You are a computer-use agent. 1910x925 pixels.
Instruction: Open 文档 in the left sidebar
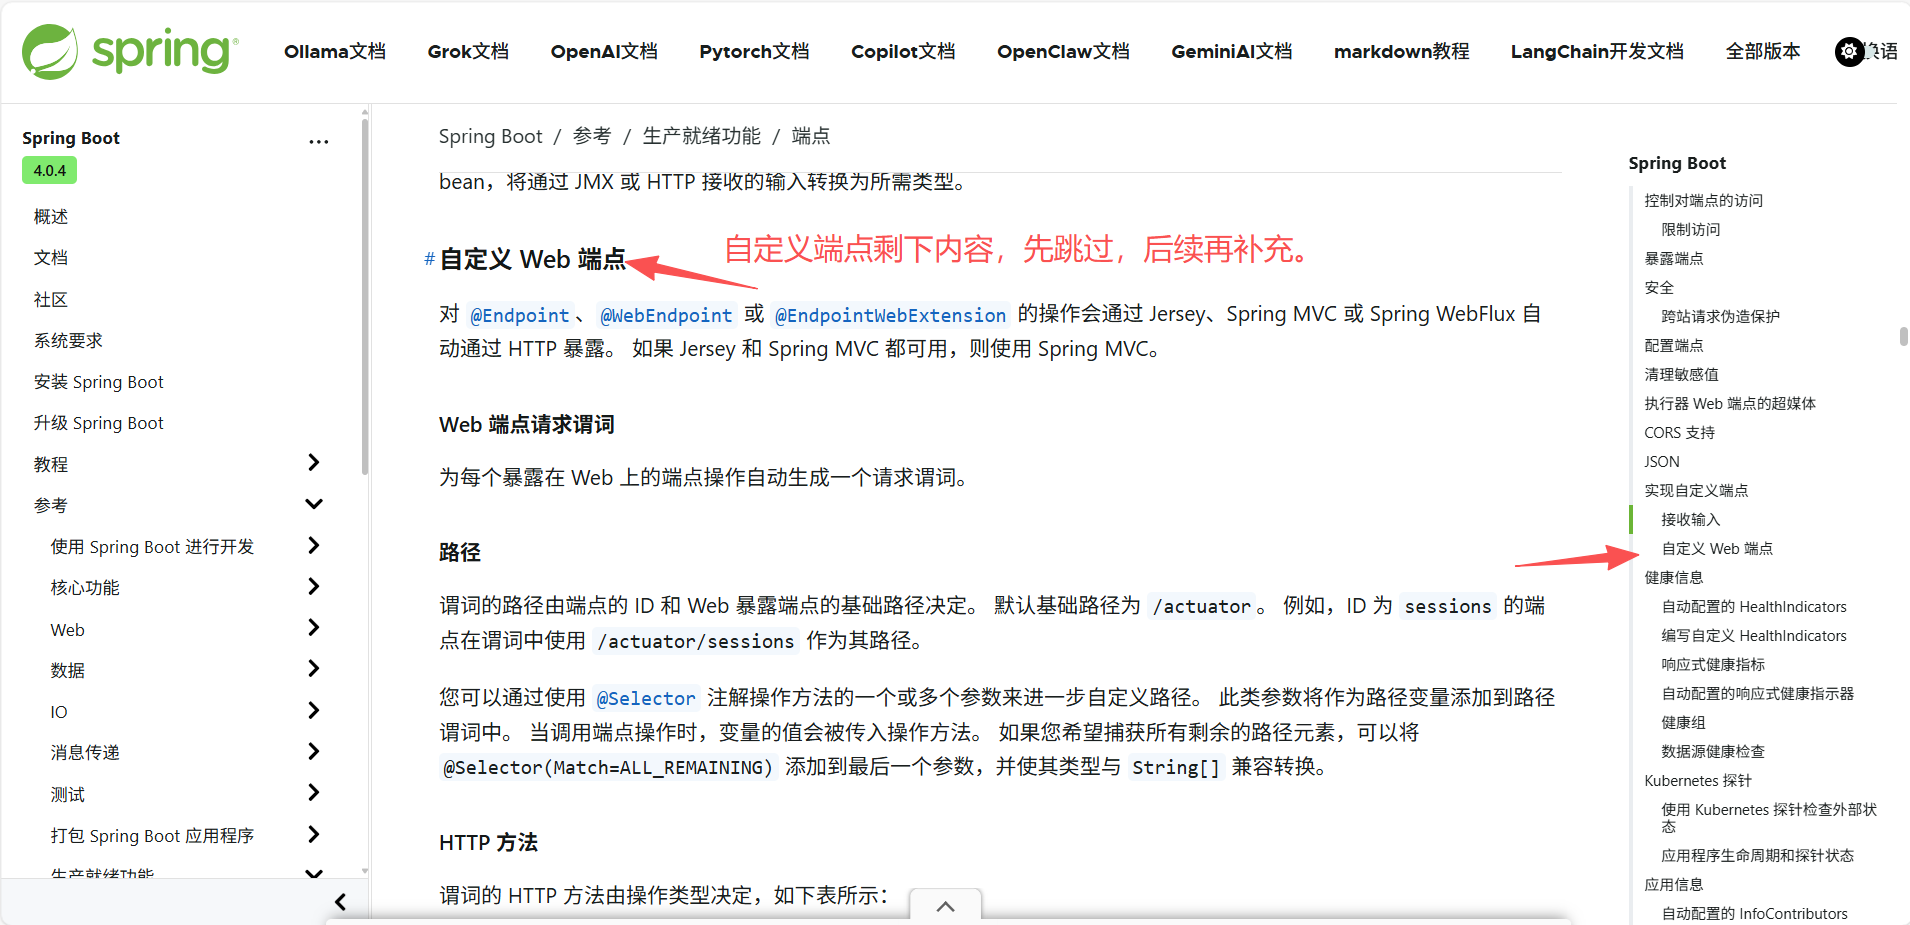(51, 258)
